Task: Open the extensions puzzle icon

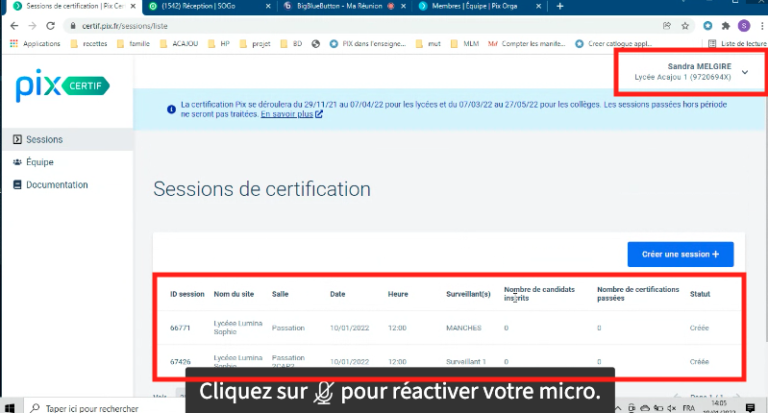Action: click(x=726, y=26)
